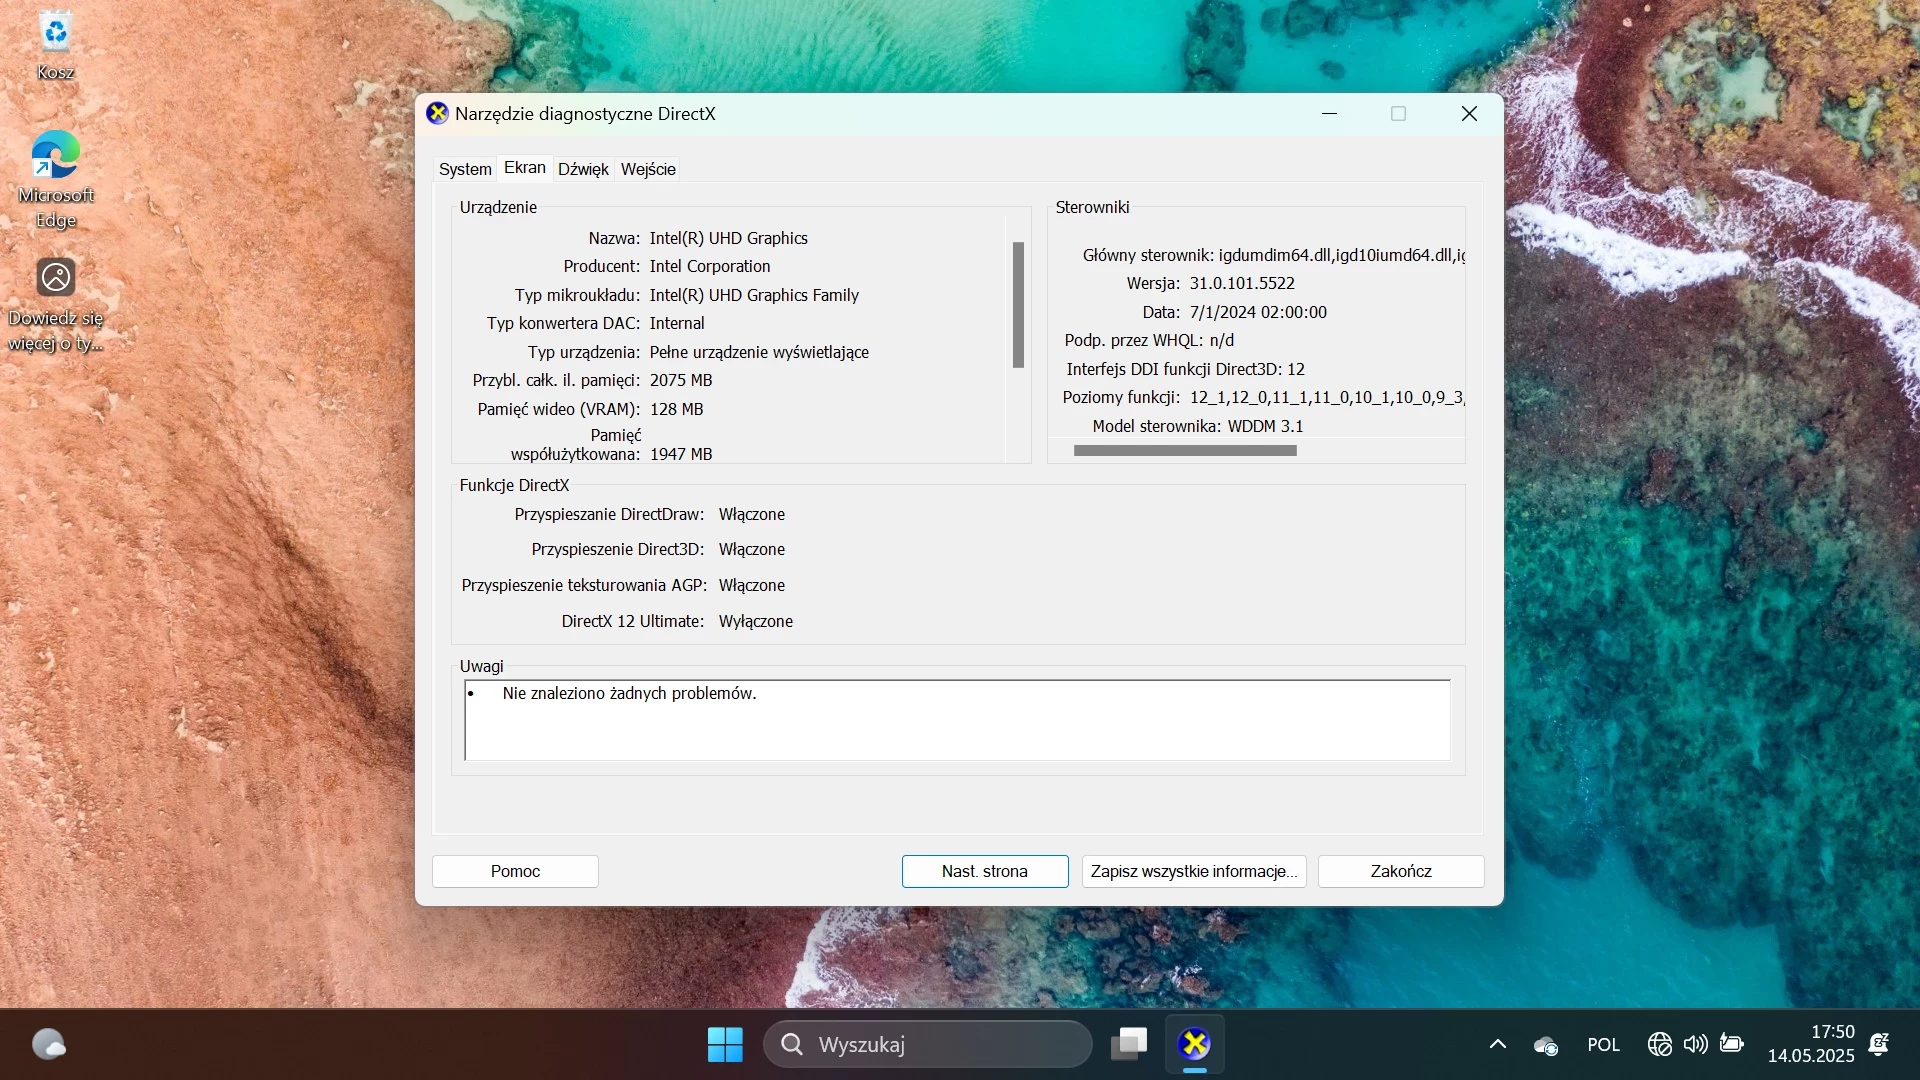Switch to the System tab
Viewport: 1920px width, 1080px height.
[465, 169]
